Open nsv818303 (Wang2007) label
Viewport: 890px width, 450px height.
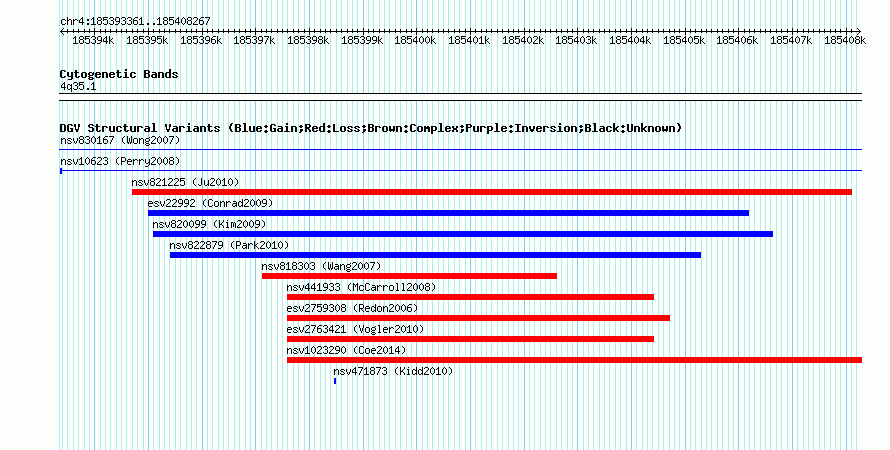click(x=321, y=266)
